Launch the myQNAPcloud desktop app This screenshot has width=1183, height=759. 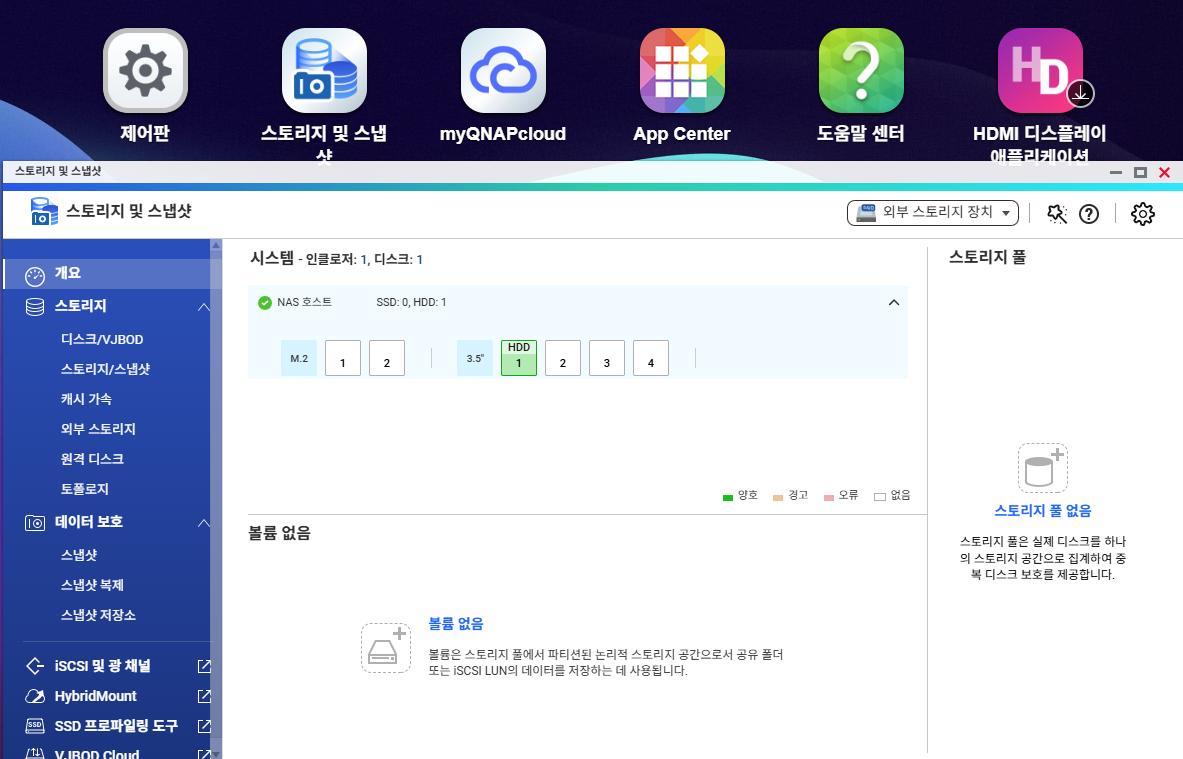tap(503, 71)
